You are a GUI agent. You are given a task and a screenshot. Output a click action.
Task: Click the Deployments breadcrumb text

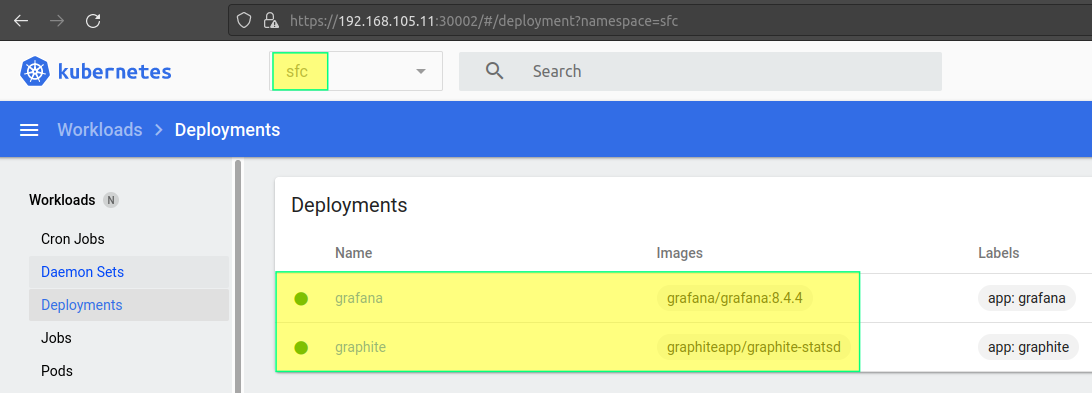pos(227,130)
